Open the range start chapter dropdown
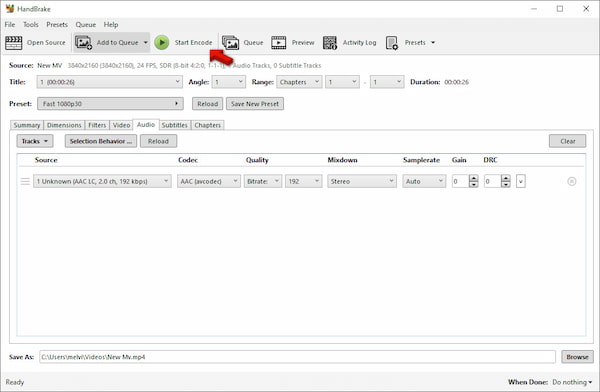600x392 pixels. pos(342,82)
